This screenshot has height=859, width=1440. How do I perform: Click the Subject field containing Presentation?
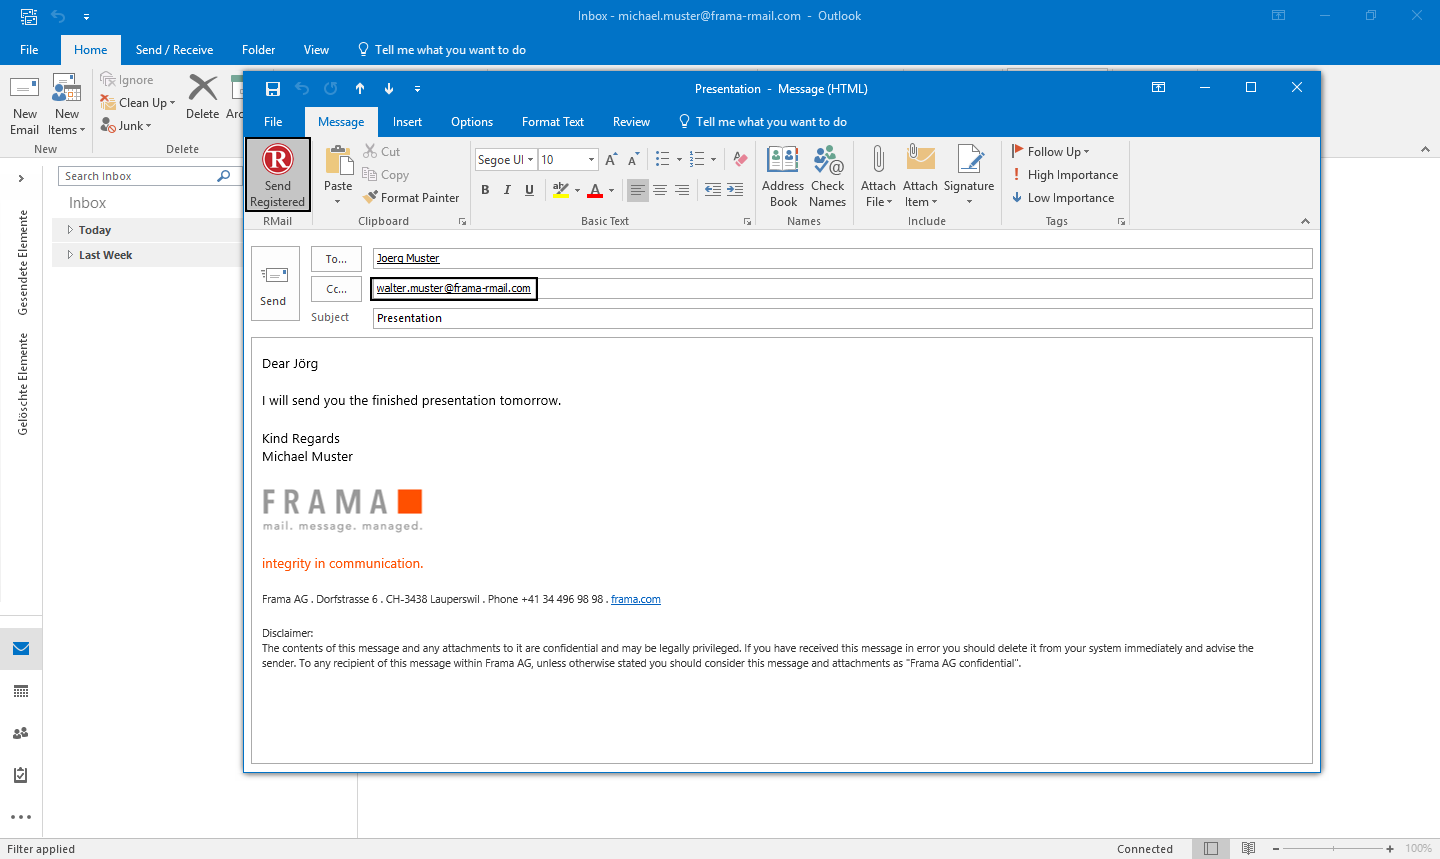842,318
